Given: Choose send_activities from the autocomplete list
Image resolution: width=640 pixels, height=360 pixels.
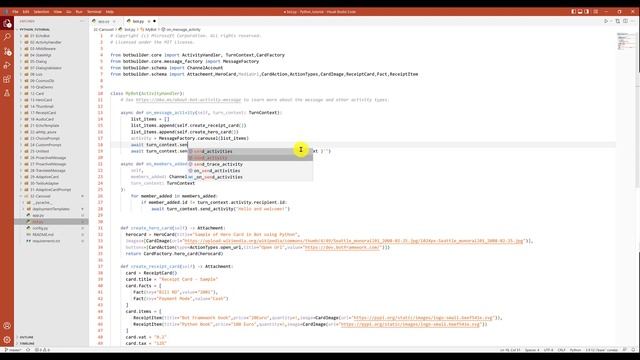Looking at the screenshot, I should coord(250,151).
